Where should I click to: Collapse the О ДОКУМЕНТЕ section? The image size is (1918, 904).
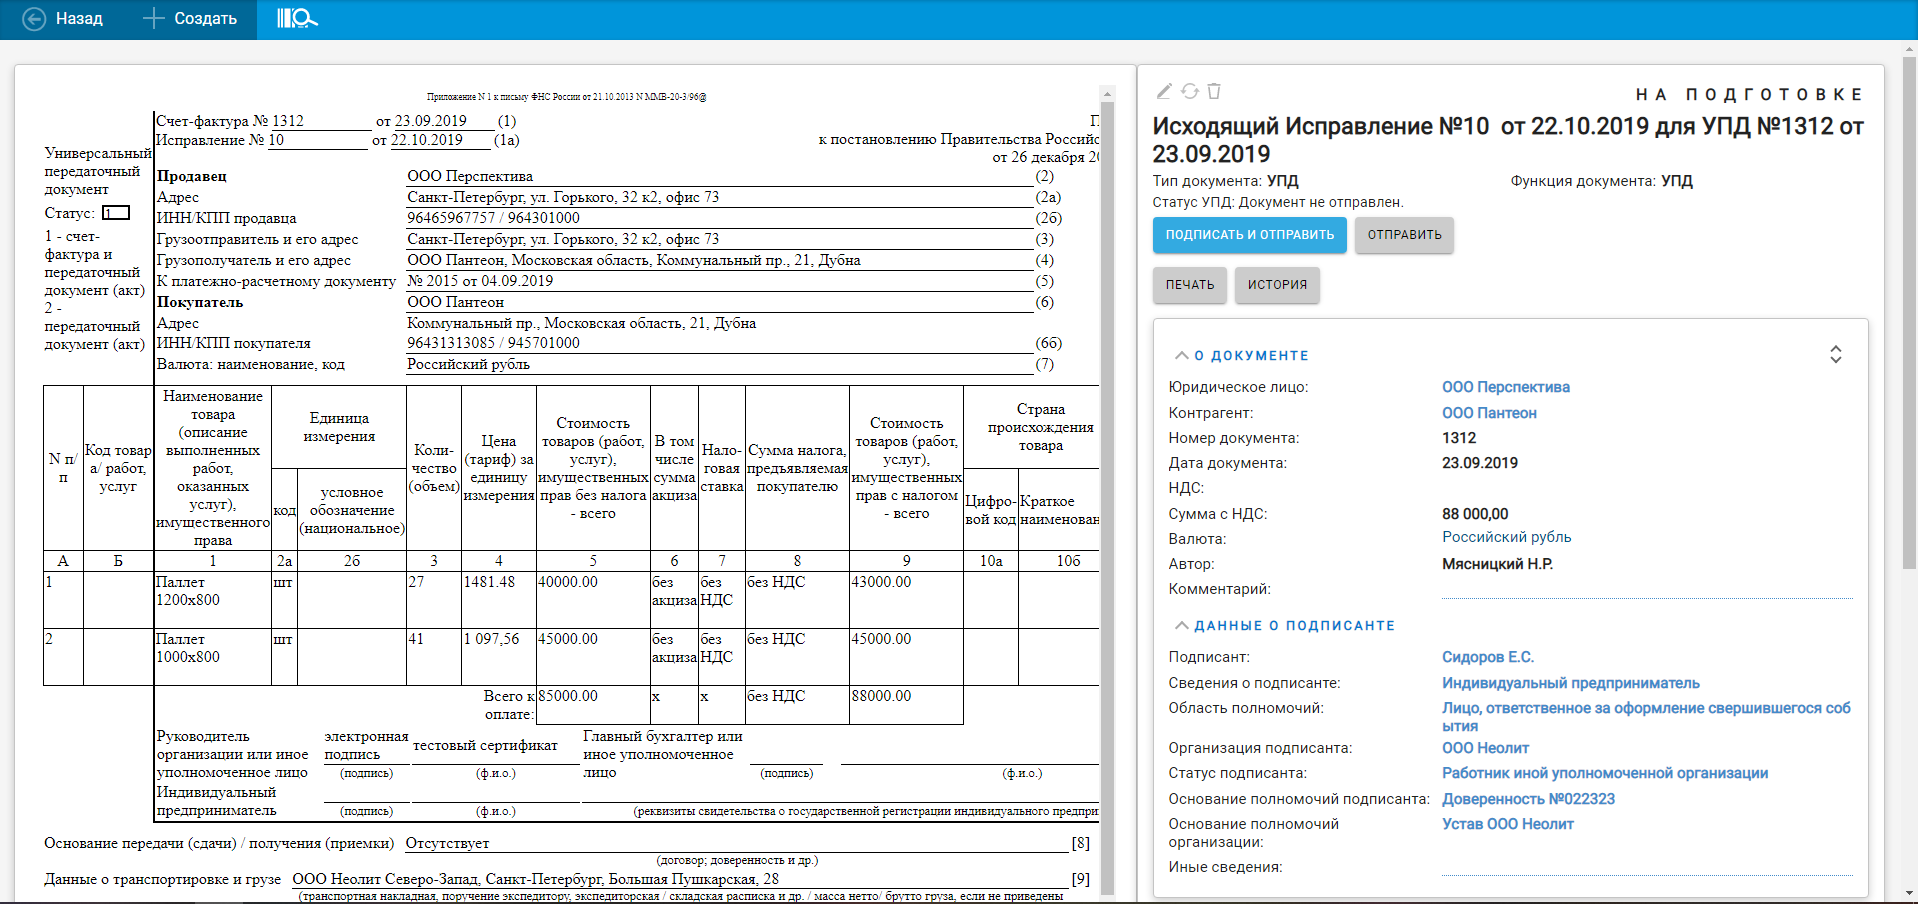pos(1241,355)
